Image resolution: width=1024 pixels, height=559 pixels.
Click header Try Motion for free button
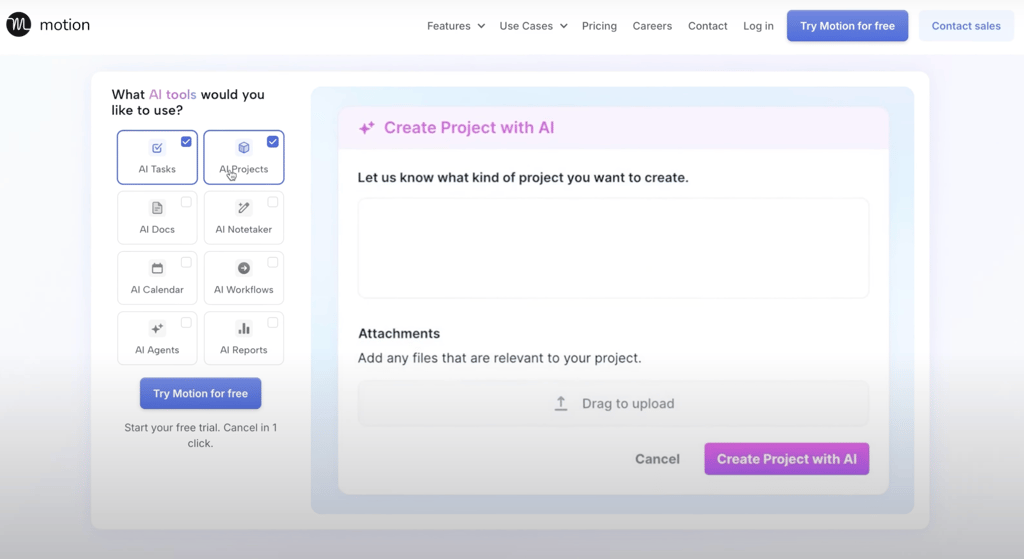coord(847,26)
